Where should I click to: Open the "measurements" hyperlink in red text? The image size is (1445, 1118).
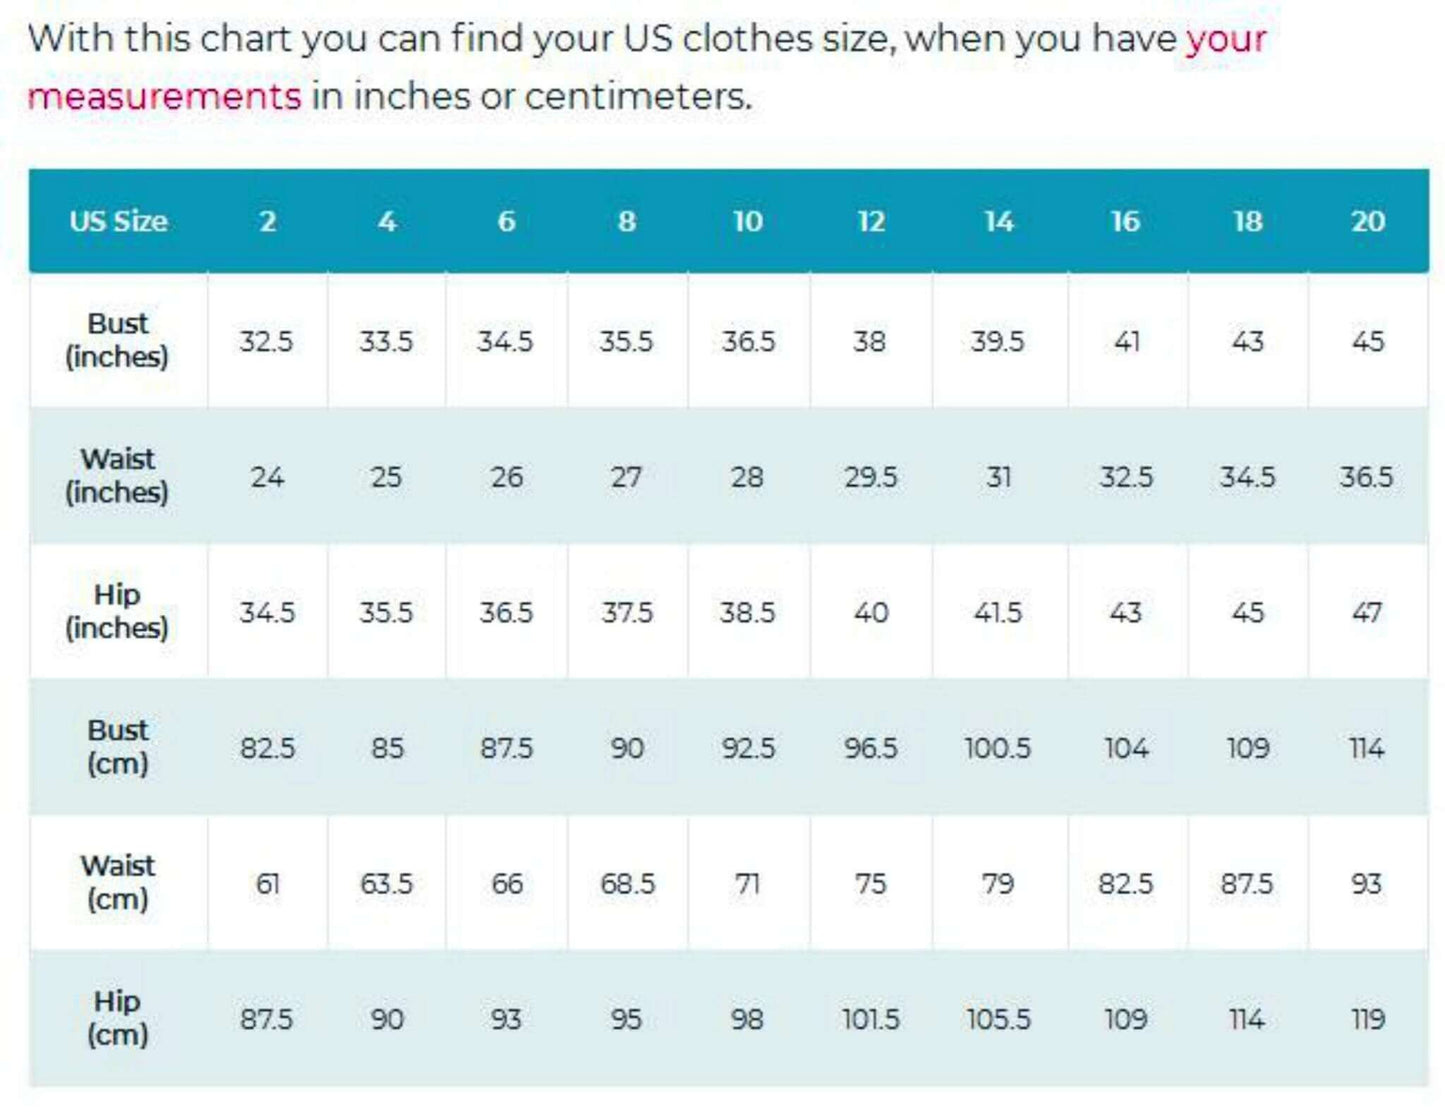point(164,97)
